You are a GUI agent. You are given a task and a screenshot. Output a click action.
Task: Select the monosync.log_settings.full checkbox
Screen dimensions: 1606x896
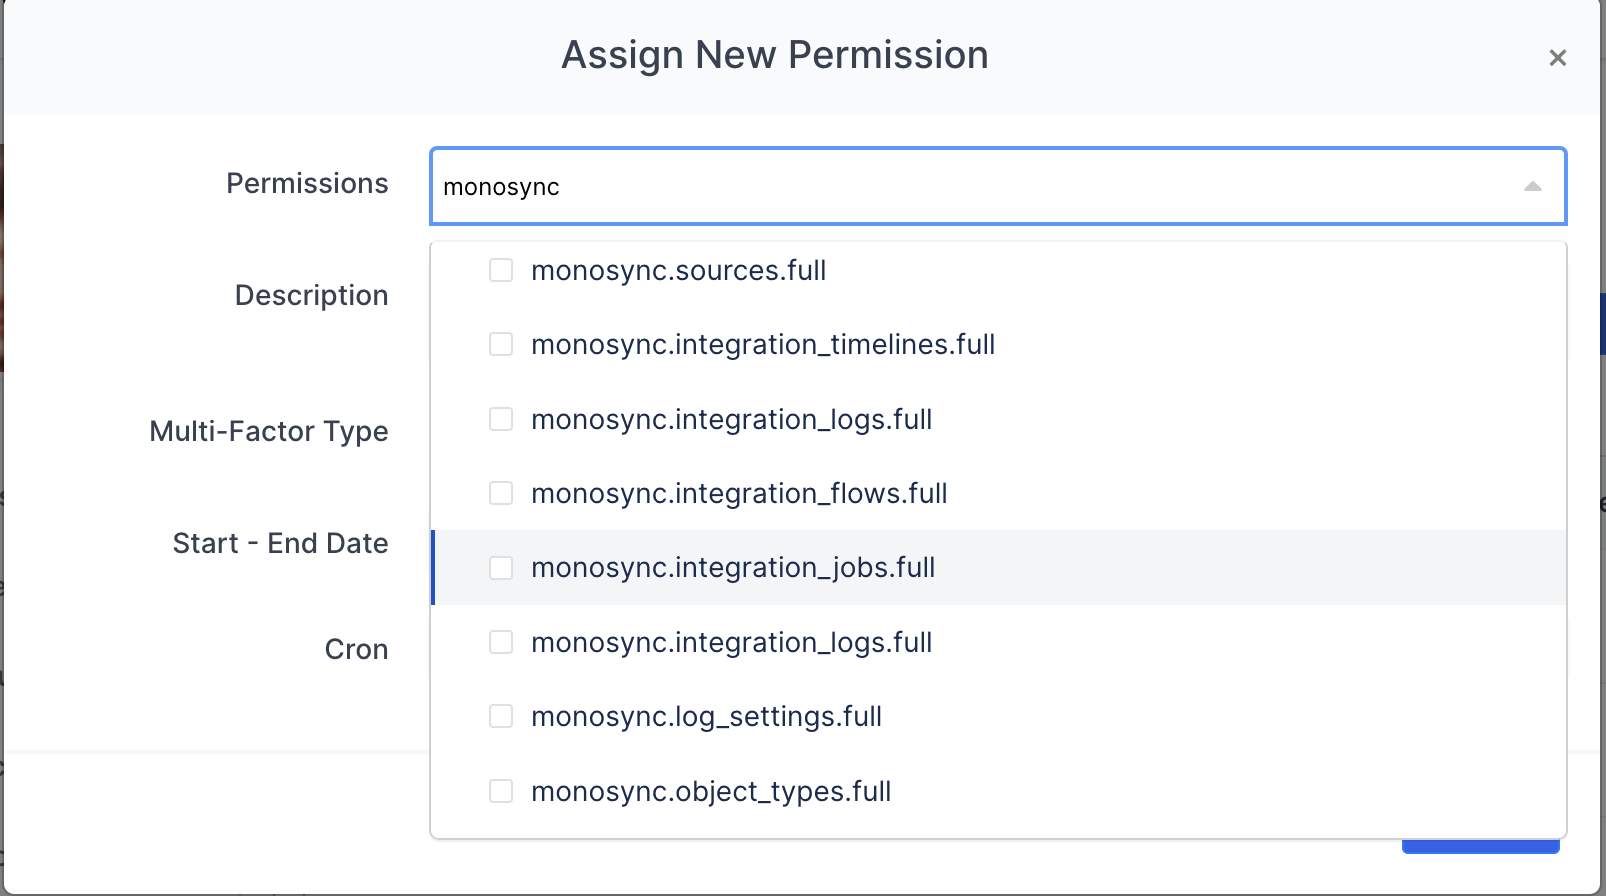point(501,717)
